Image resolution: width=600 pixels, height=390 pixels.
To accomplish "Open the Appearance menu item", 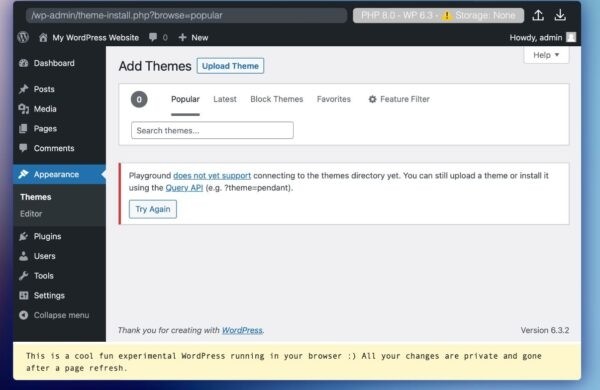I will tap(59, 174).
